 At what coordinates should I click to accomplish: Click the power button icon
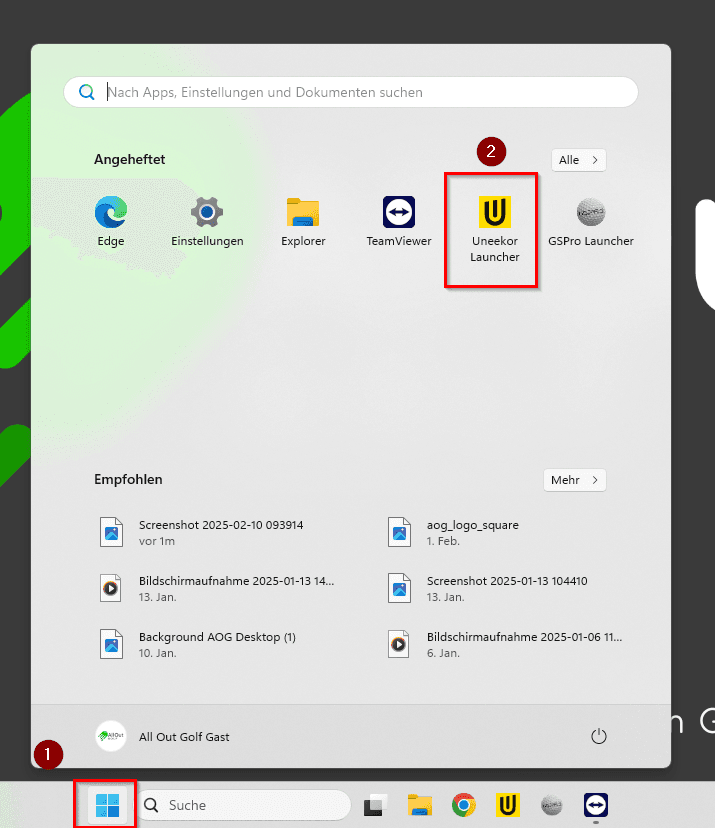[x=598, y=736]
